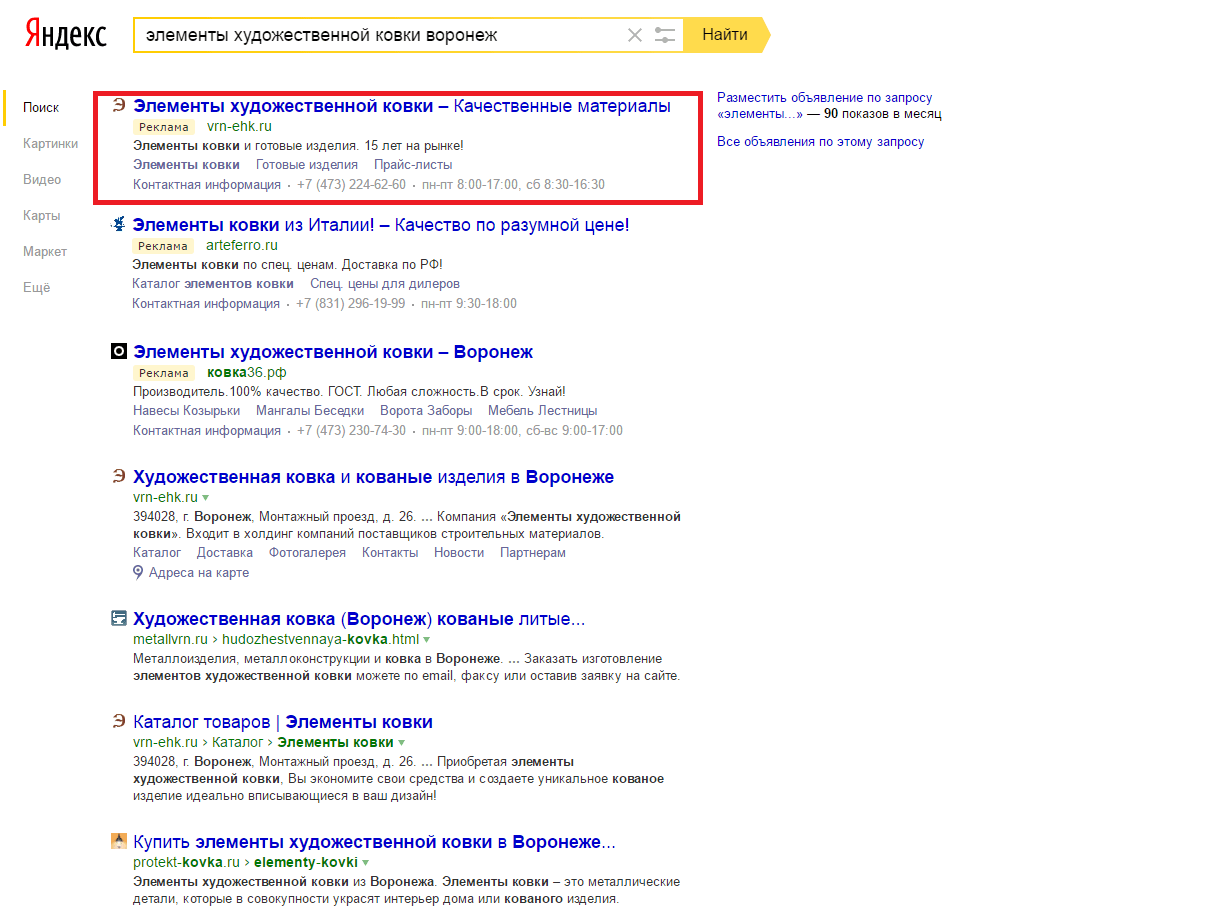Open the map pin 'Адреса на карте'
Image resolution: width=1220 pixels, height=924 pixels.
191,573
